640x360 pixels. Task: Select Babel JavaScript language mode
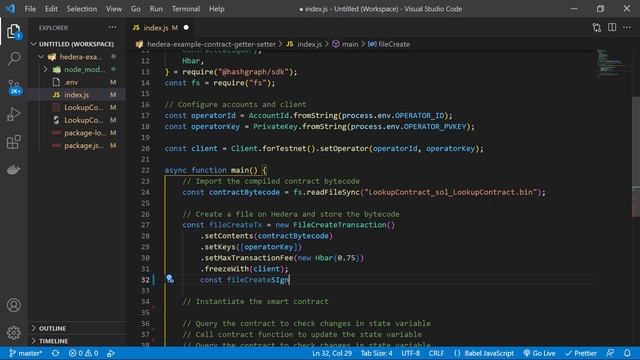pyautogui.click(x=489, y=353)
